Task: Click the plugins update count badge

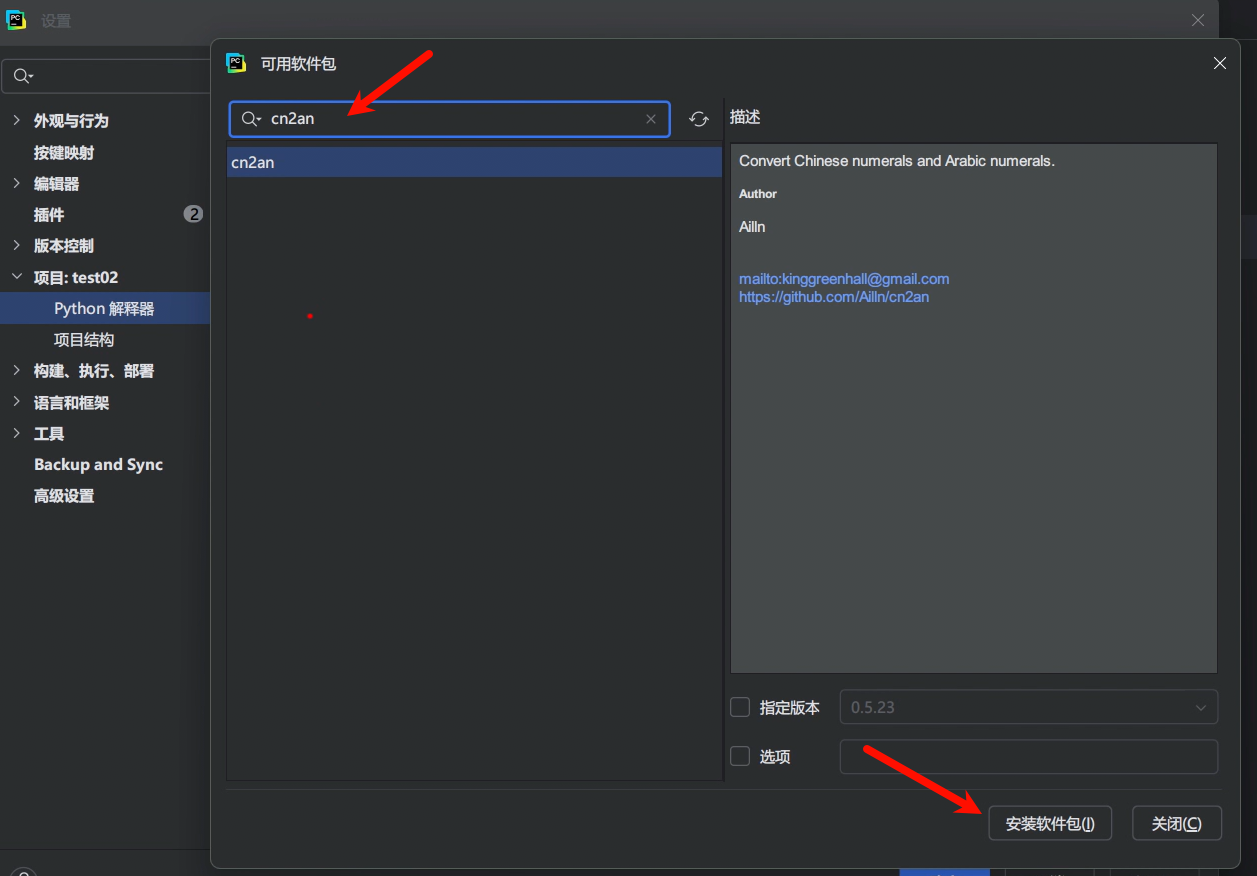Action: (x=193, y=214)
